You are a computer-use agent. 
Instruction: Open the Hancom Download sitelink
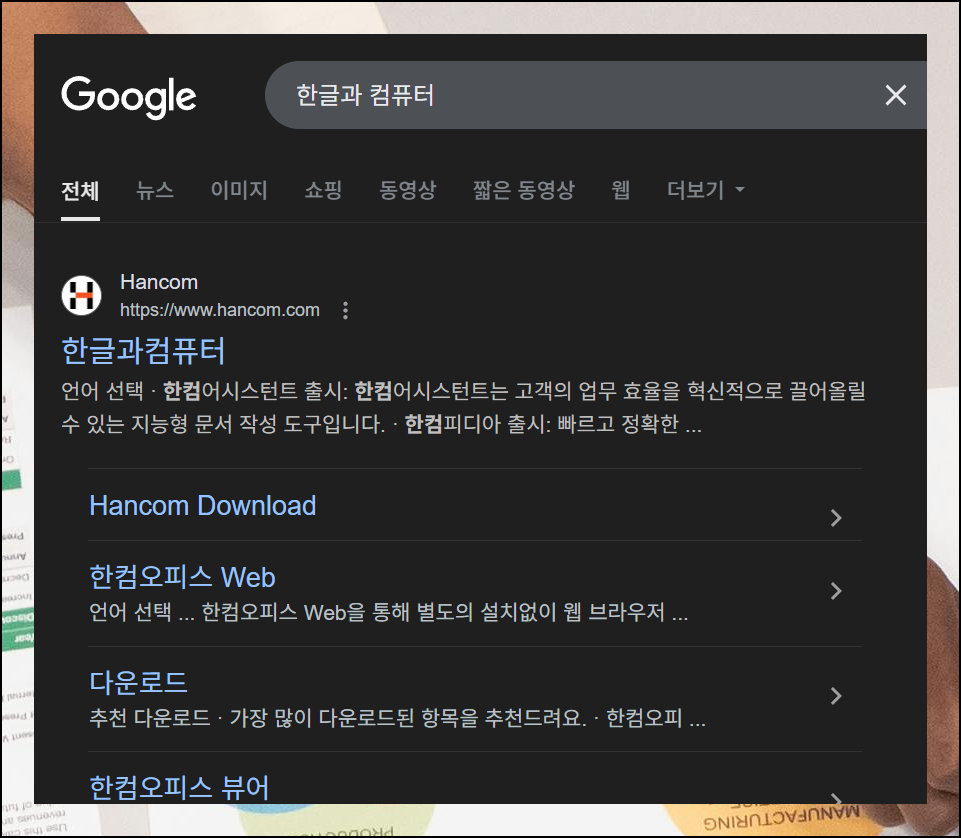[x=203, y=506]
